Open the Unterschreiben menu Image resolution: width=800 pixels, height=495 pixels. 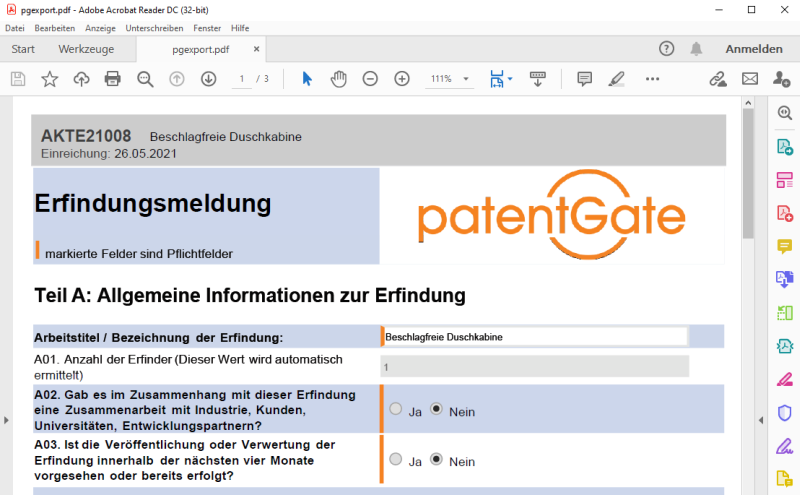(154, 28)
